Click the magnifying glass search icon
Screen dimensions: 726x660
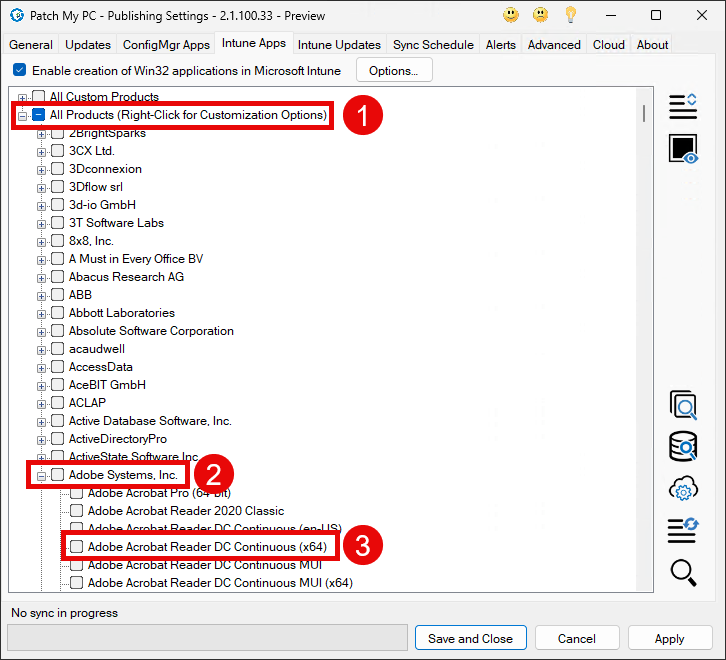tap(683, 572)
